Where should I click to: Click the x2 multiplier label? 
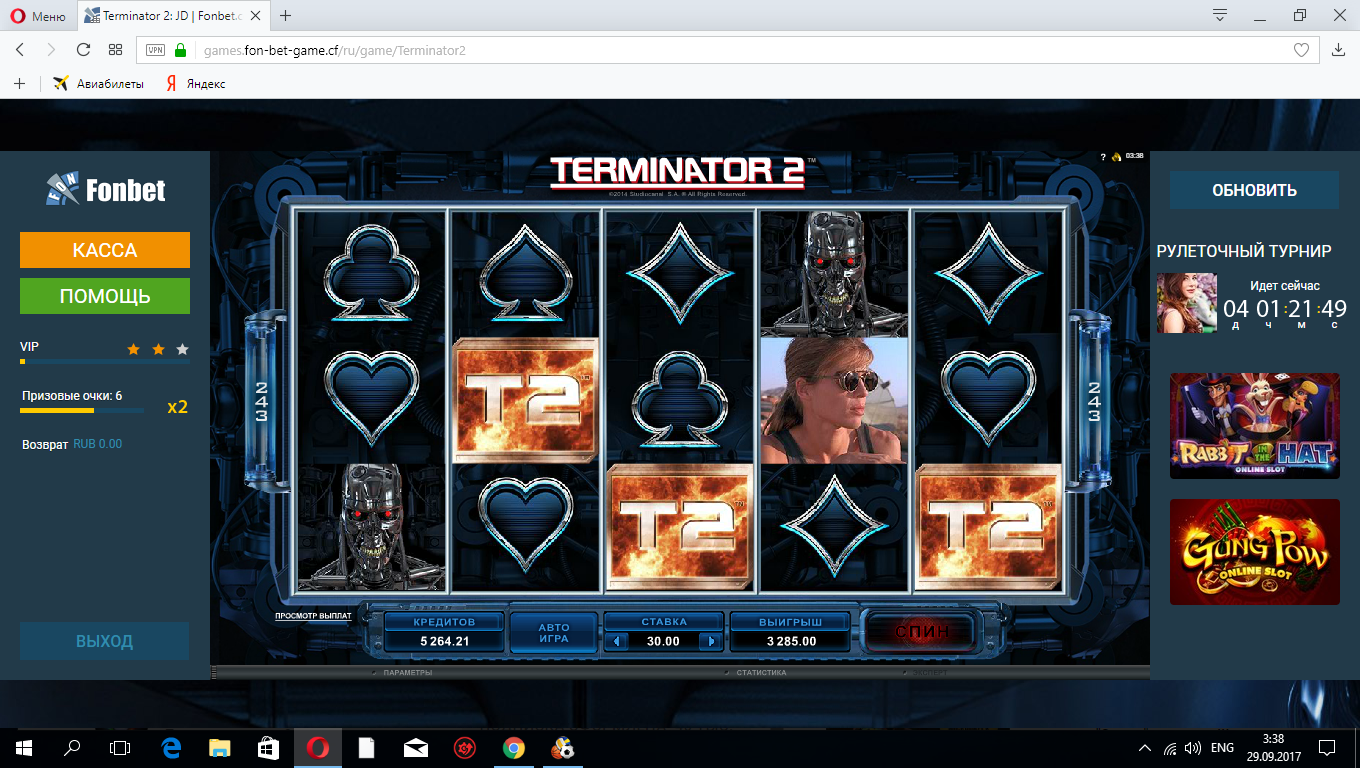click(x=177, y=407)
